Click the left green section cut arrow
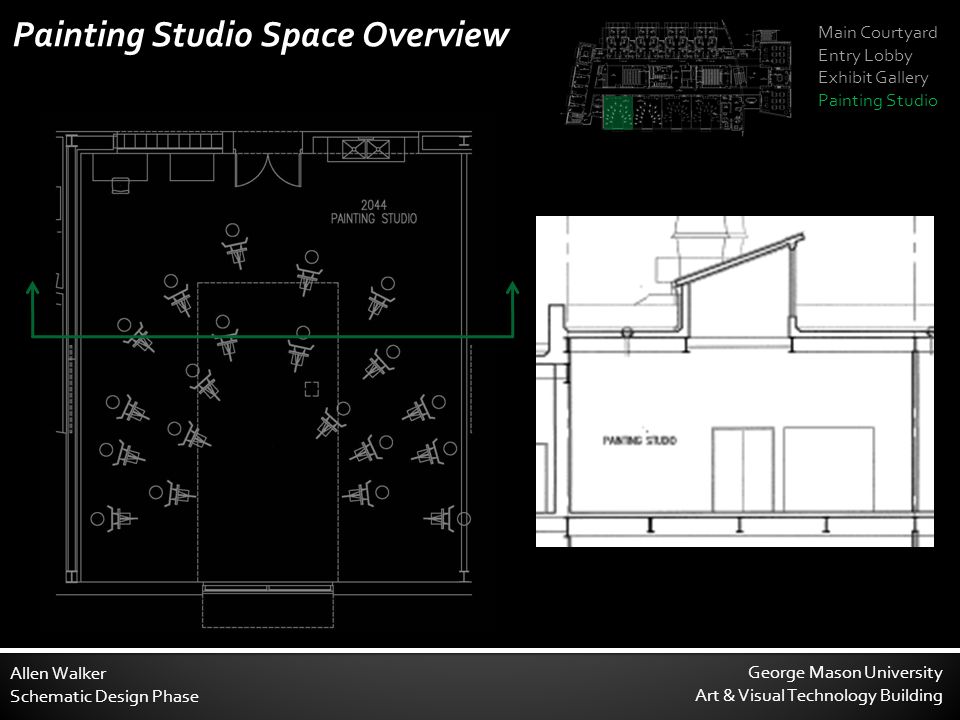Viewport: 960px width, 720px height. 32,309
